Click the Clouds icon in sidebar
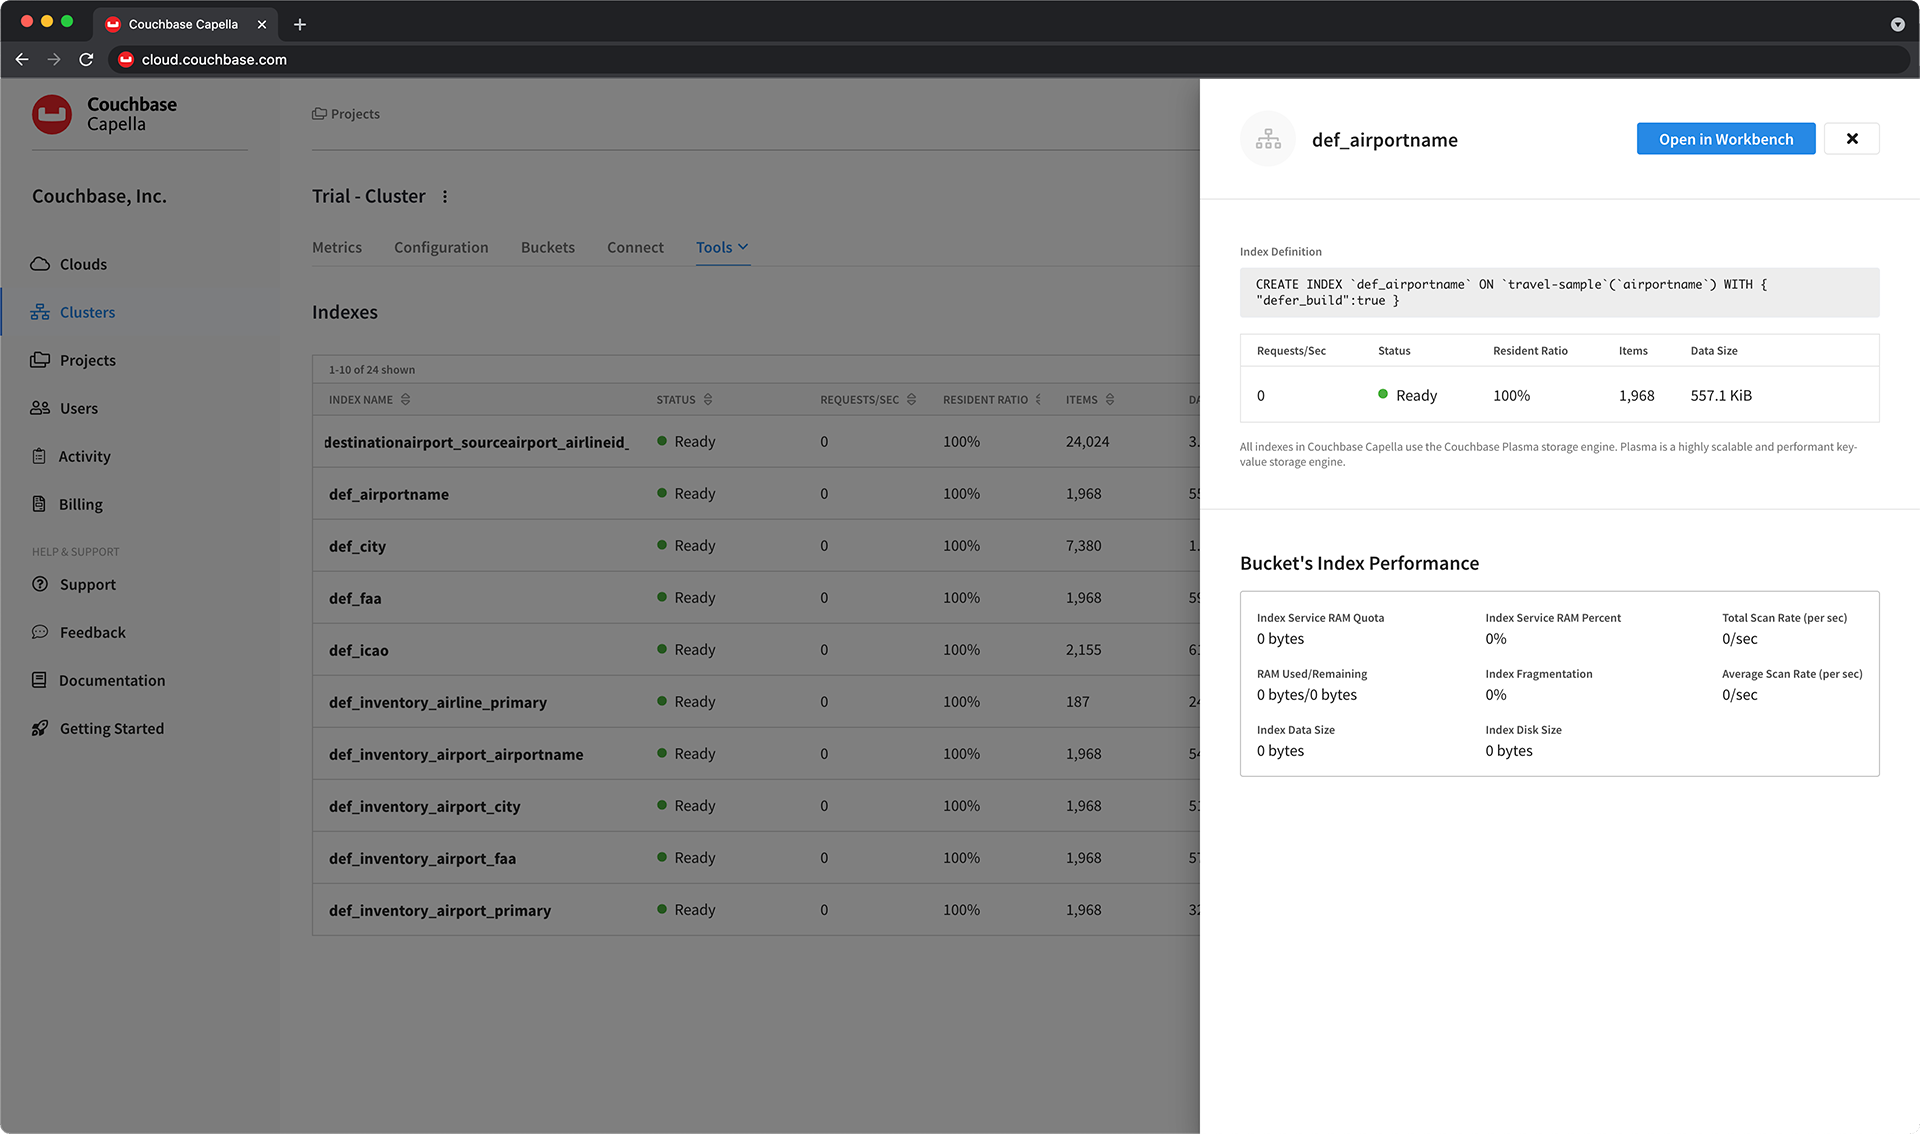 point(40,264)
